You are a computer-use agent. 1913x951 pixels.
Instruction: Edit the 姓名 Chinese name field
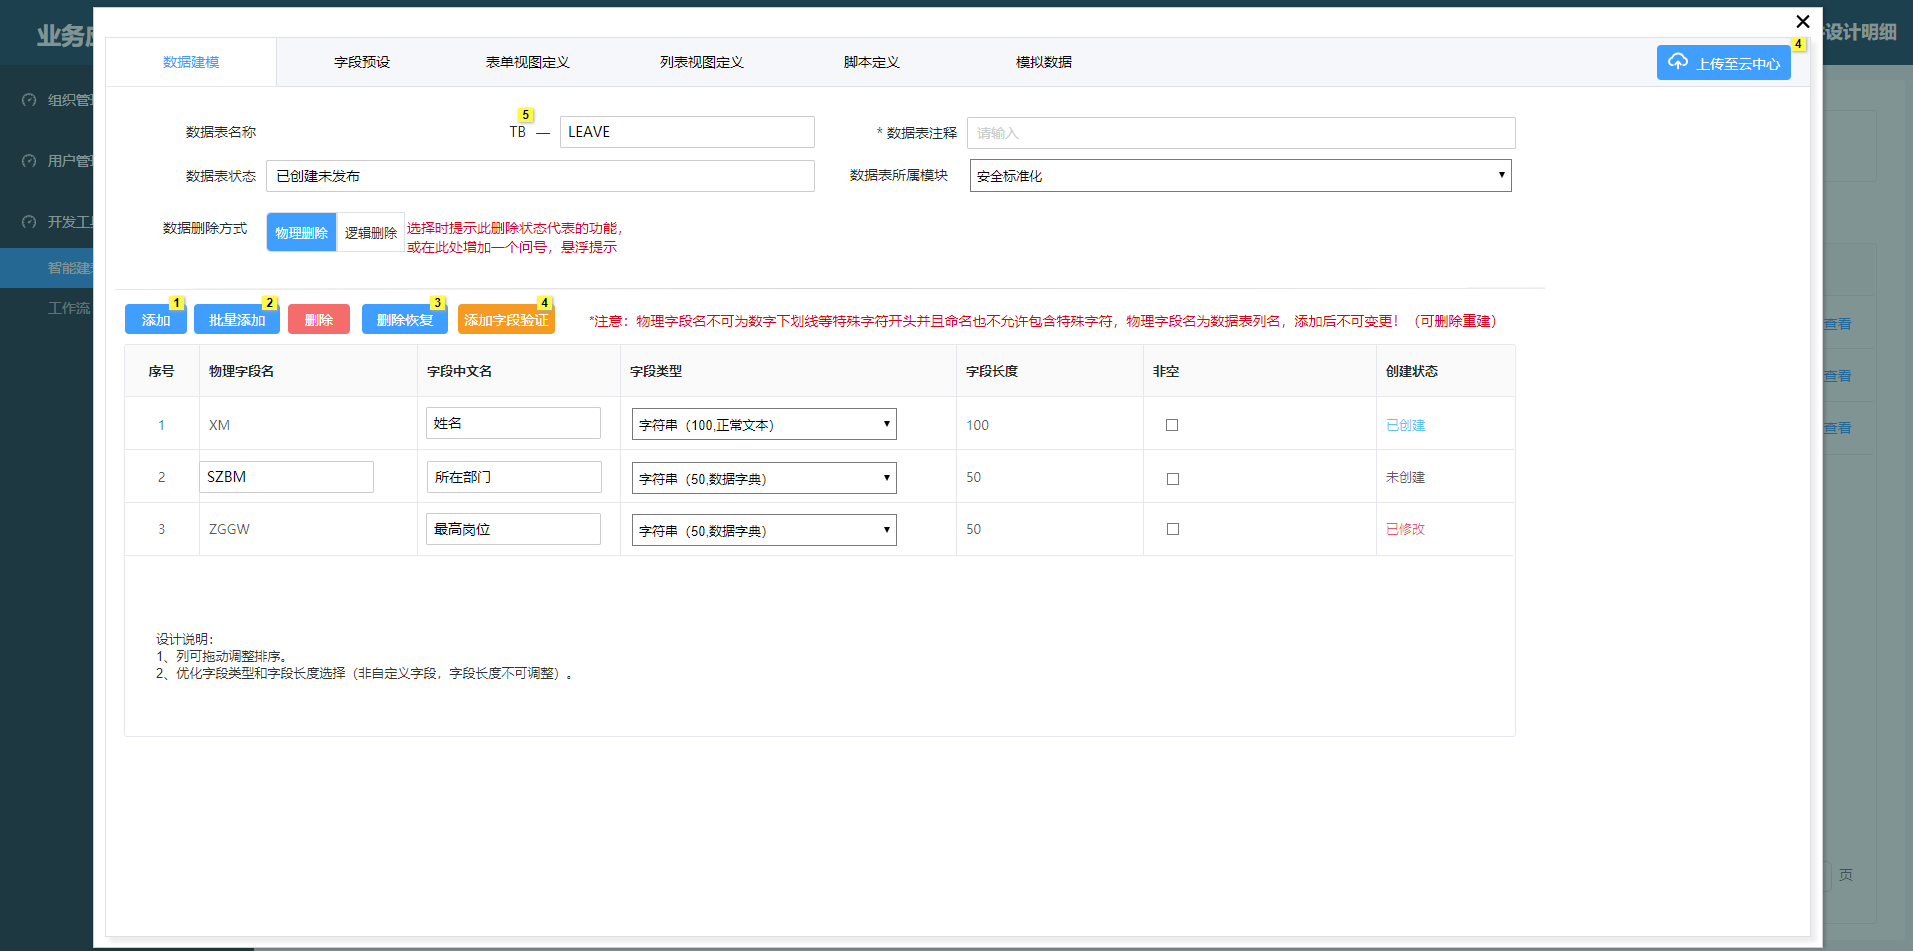[x=514, y=423]
